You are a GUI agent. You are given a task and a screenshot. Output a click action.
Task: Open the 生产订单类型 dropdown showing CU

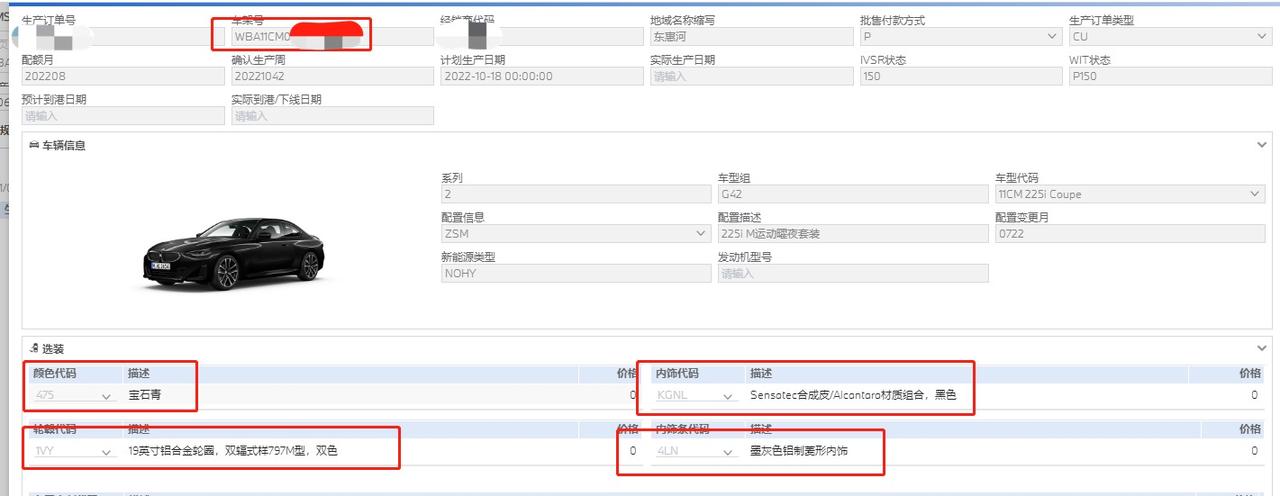tap(1169, 36)
